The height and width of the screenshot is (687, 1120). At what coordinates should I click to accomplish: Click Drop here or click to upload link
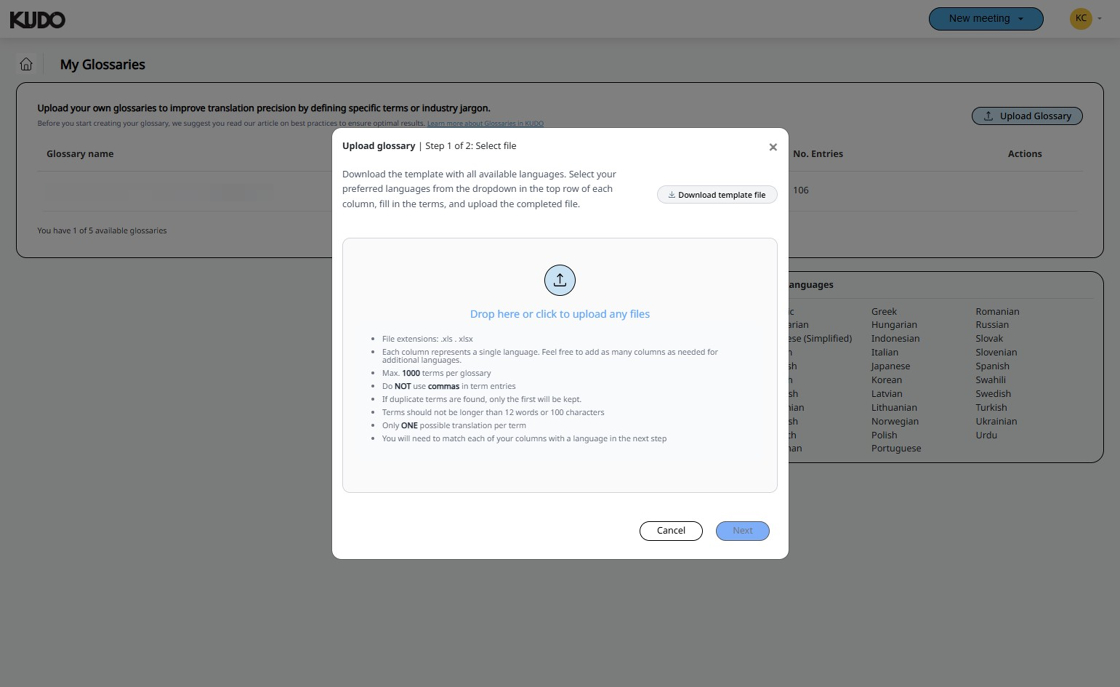click(x=559, y=314)
